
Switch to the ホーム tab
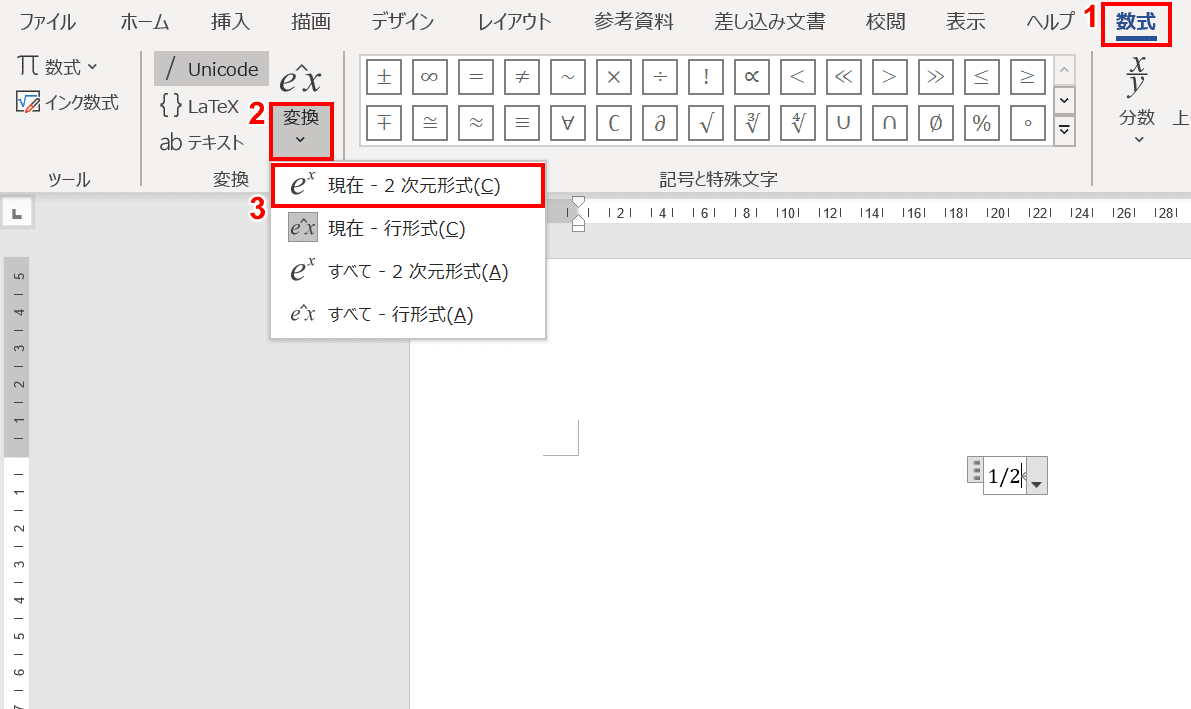pos(144,21)
